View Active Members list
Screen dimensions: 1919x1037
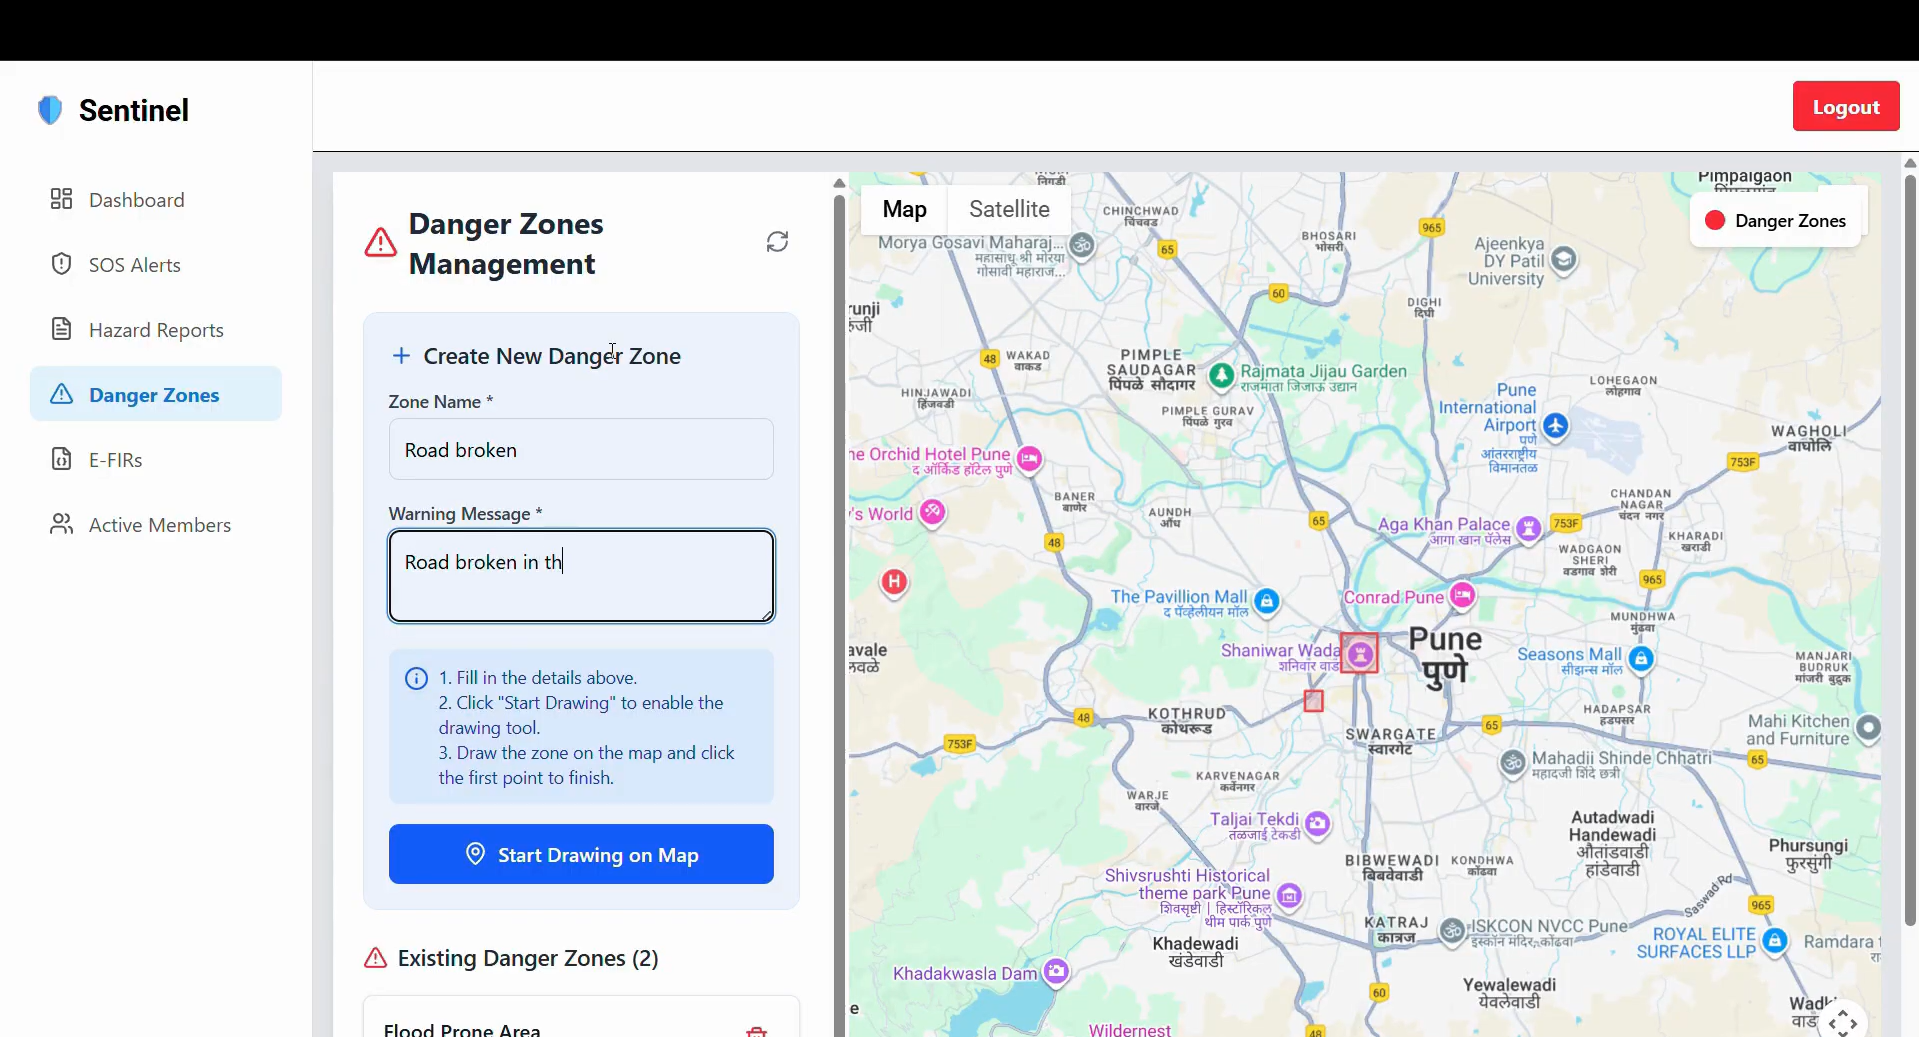click(159, 525)
